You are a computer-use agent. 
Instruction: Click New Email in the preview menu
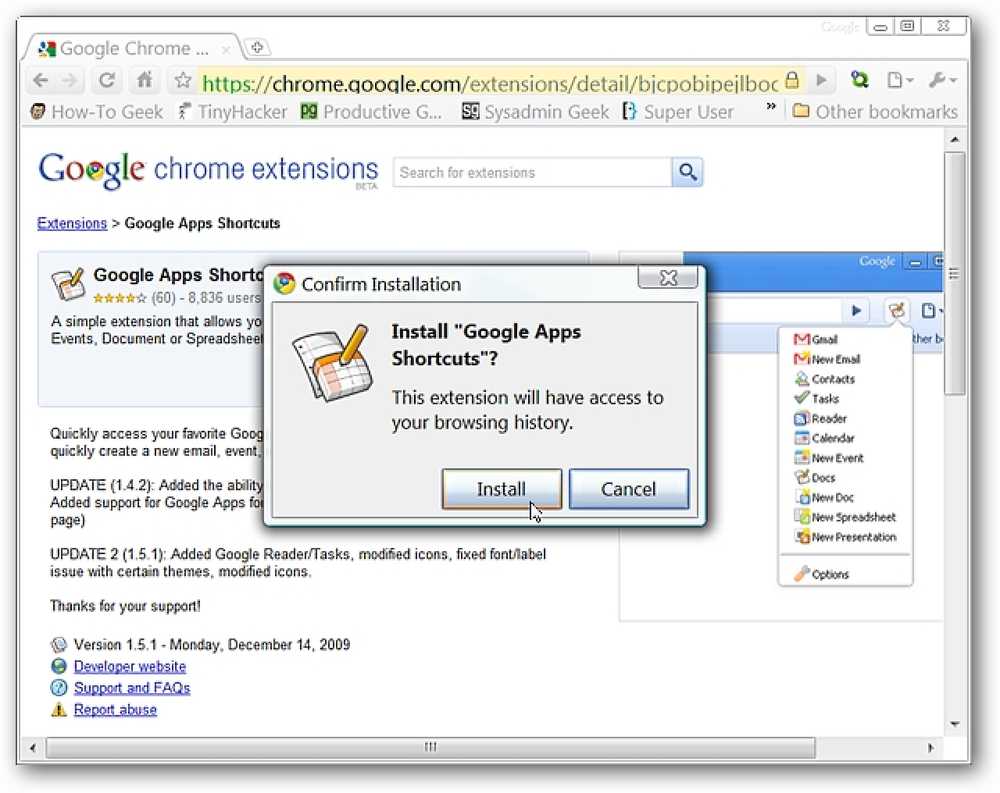[827, 359]
